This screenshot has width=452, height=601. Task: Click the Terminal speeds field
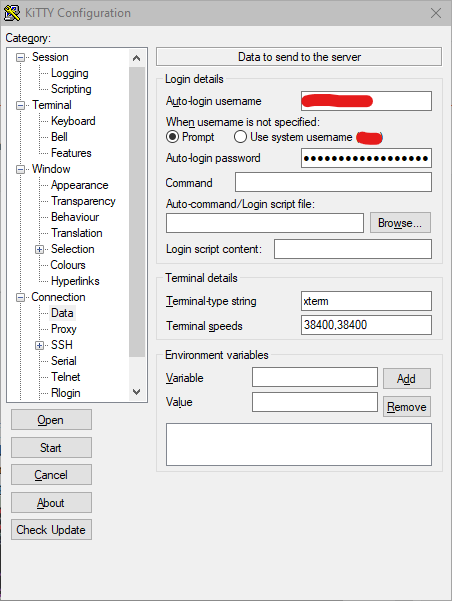click(366, 325)
